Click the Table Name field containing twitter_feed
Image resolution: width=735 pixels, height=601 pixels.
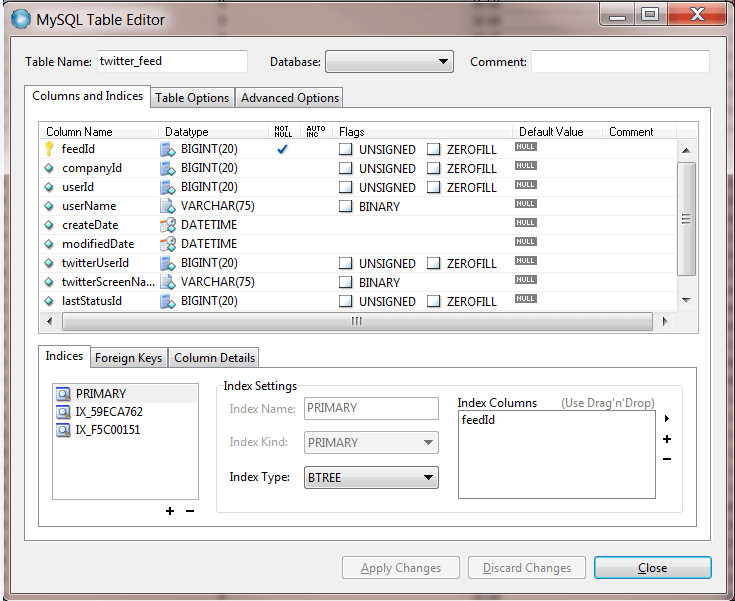pos(172,61)
